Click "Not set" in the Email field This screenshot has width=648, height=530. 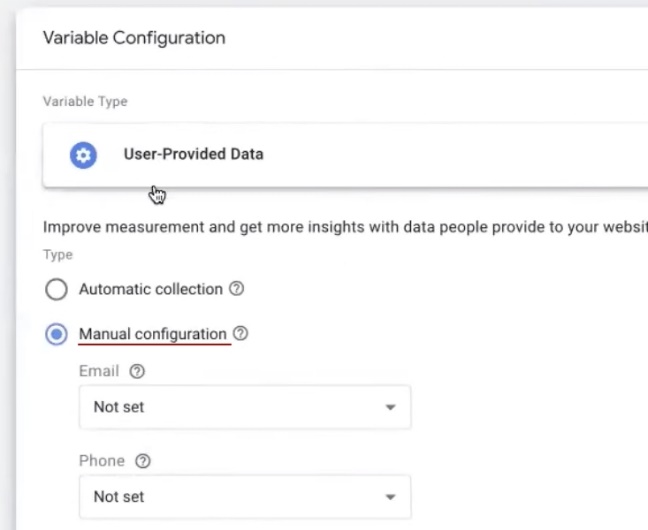(x=119, y=407)
